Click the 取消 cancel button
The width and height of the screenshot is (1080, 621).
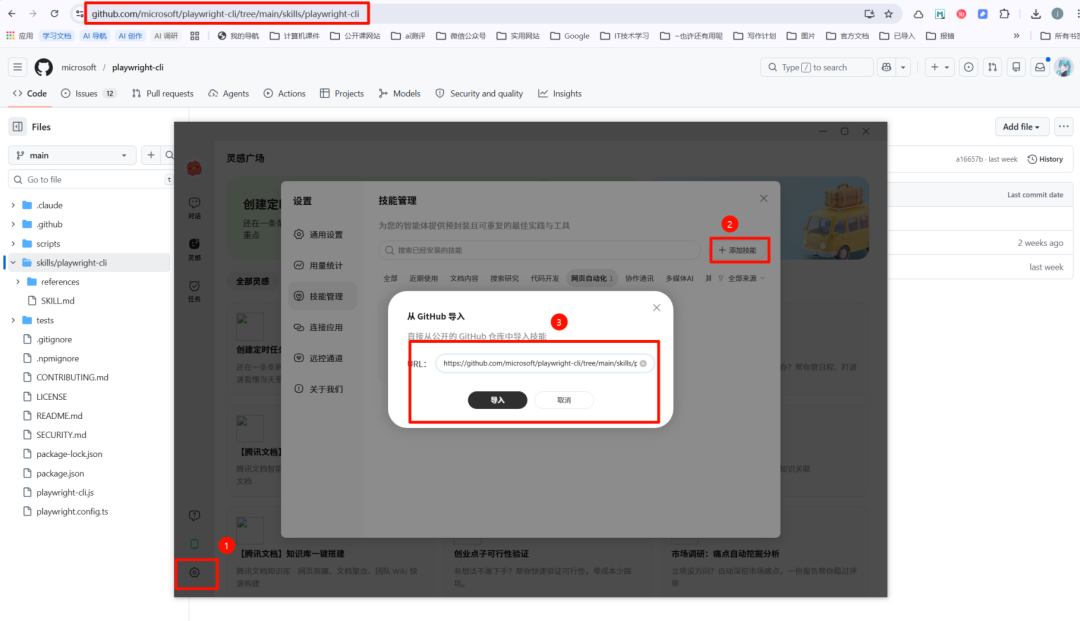coord(564,400)
